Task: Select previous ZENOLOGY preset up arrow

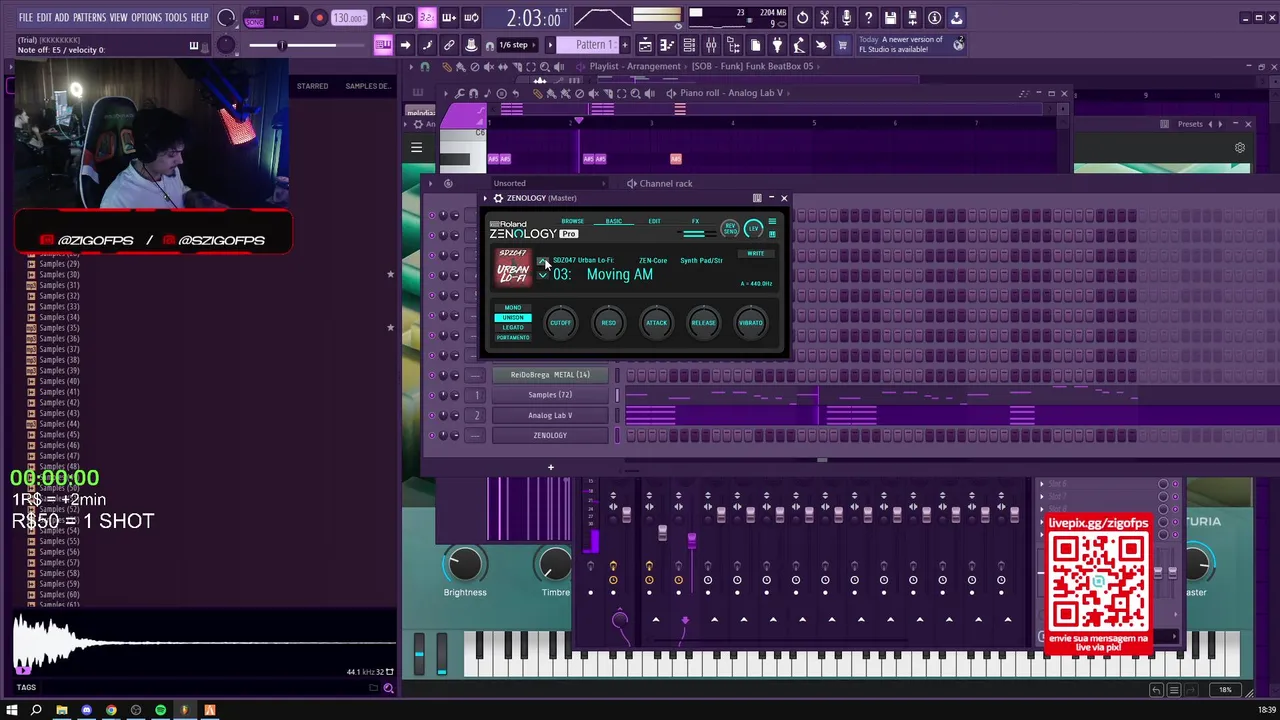Action: [x=543, y=262]
